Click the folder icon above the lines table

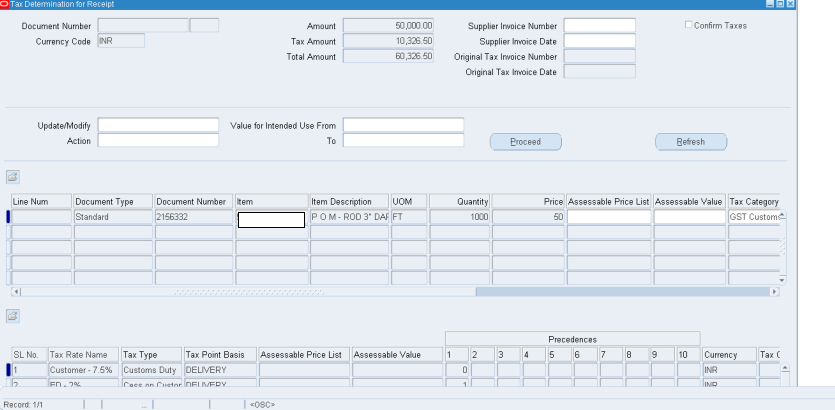pos(13,177)
